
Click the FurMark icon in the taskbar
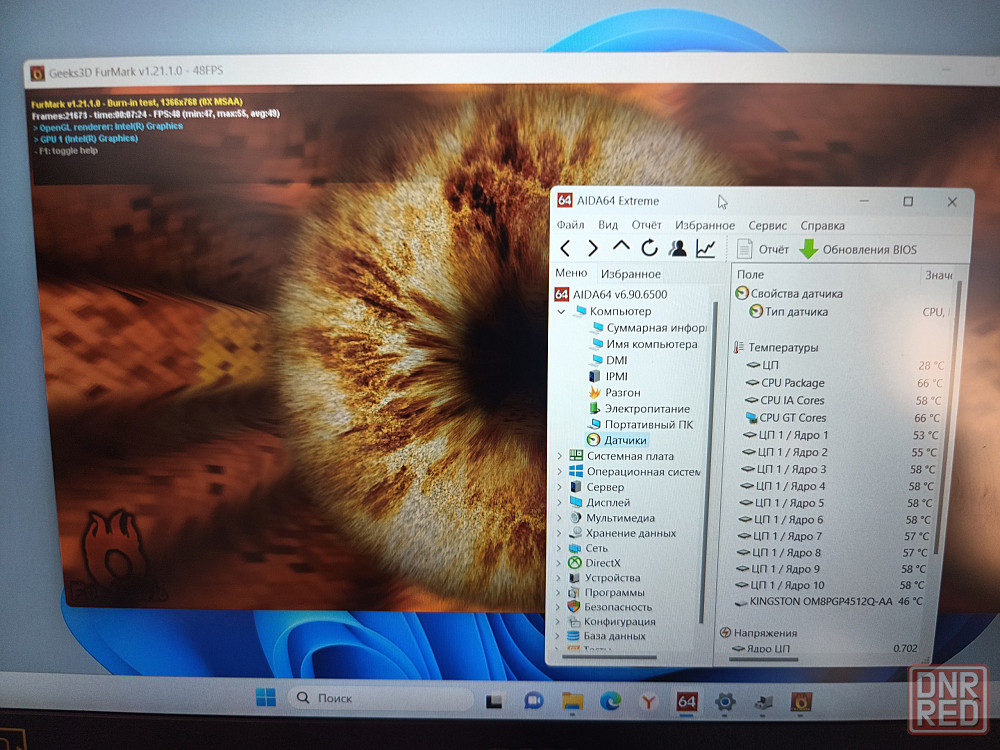click(x=801, y=702)
